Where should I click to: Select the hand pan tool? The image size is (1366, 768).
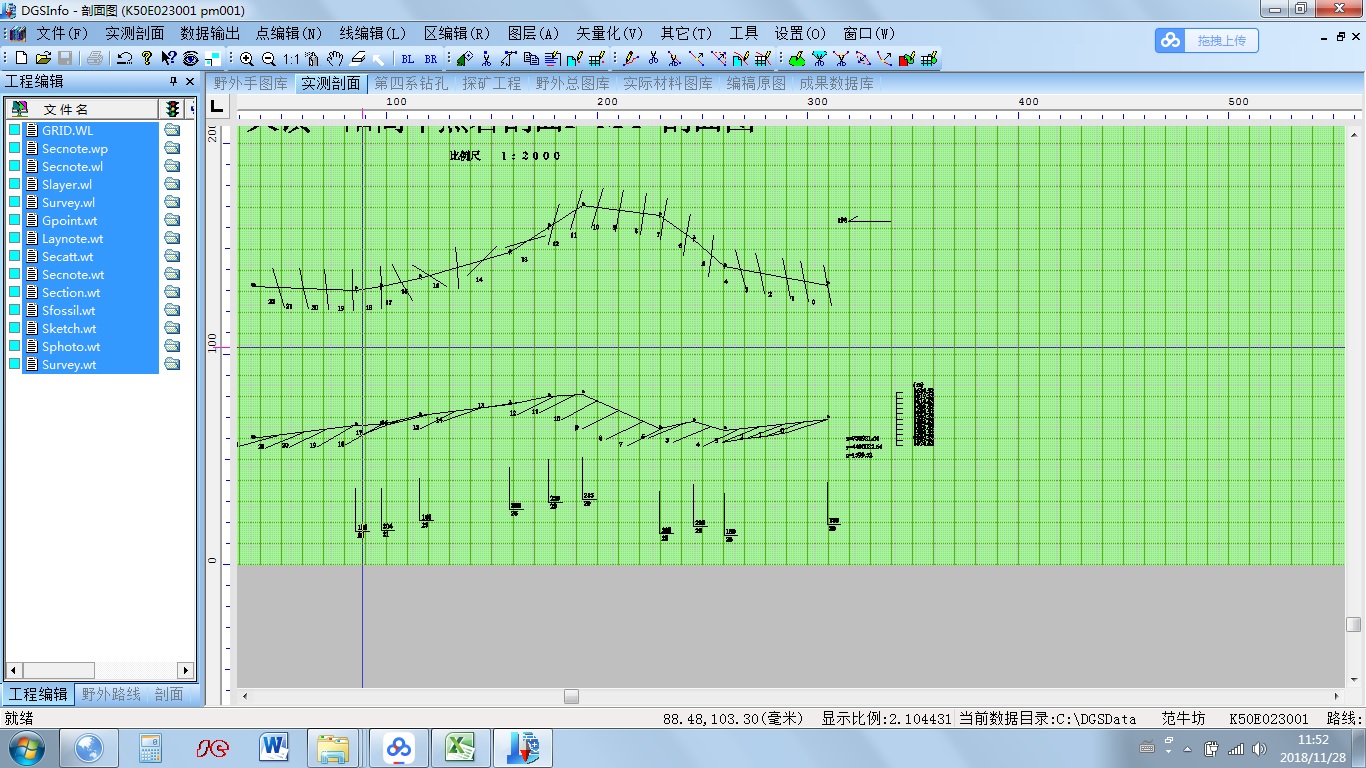click(x=335, y=58)
